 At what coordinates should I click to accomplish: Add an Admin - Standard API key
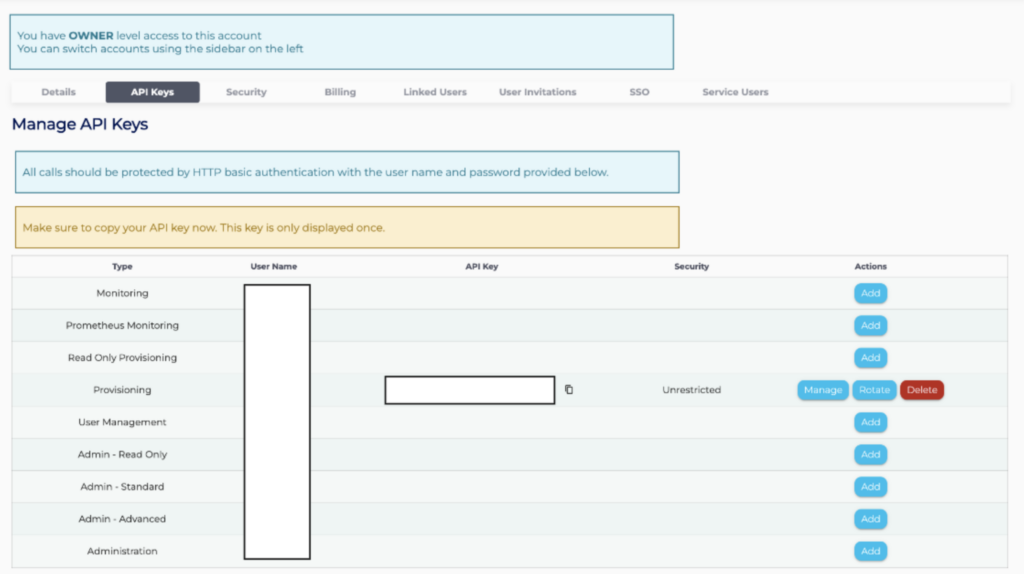(870, 487)
